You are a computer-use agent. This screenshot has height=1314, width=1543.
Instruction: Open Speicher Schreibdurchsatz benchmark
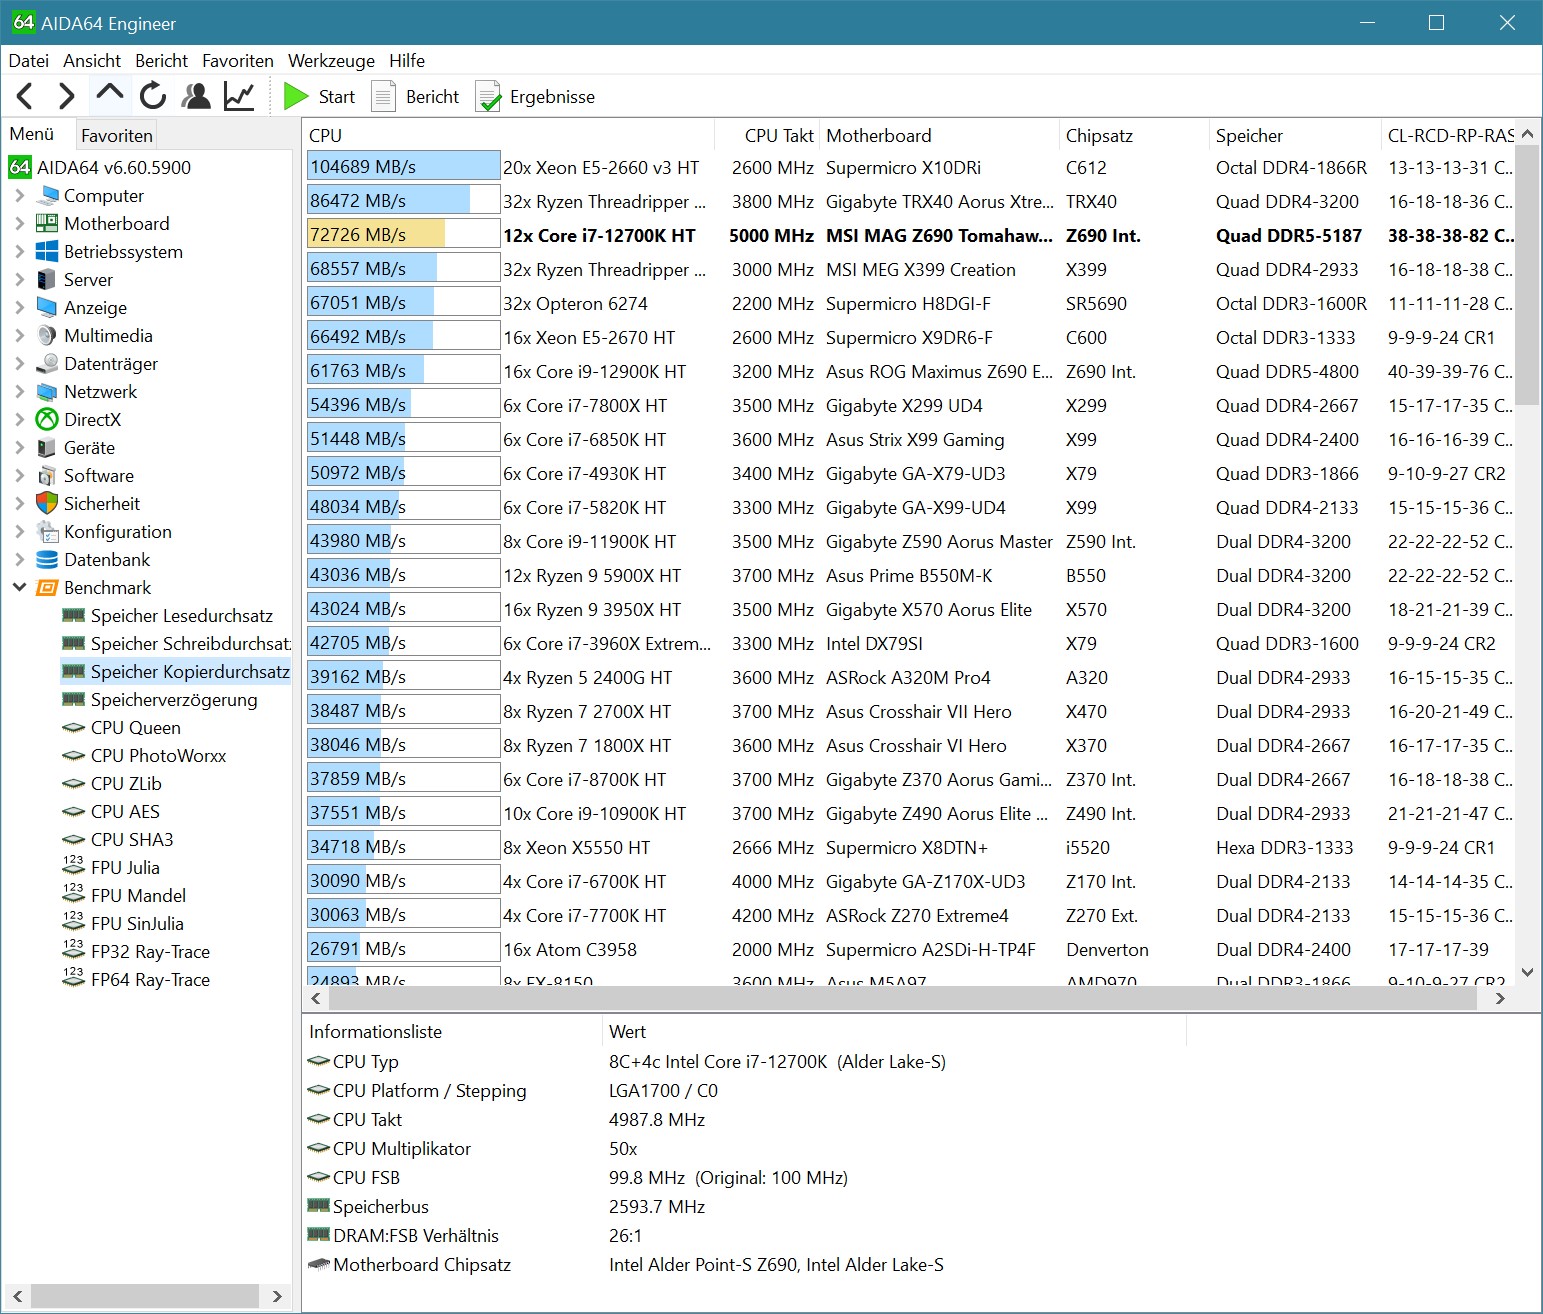[x=176, y=644]
